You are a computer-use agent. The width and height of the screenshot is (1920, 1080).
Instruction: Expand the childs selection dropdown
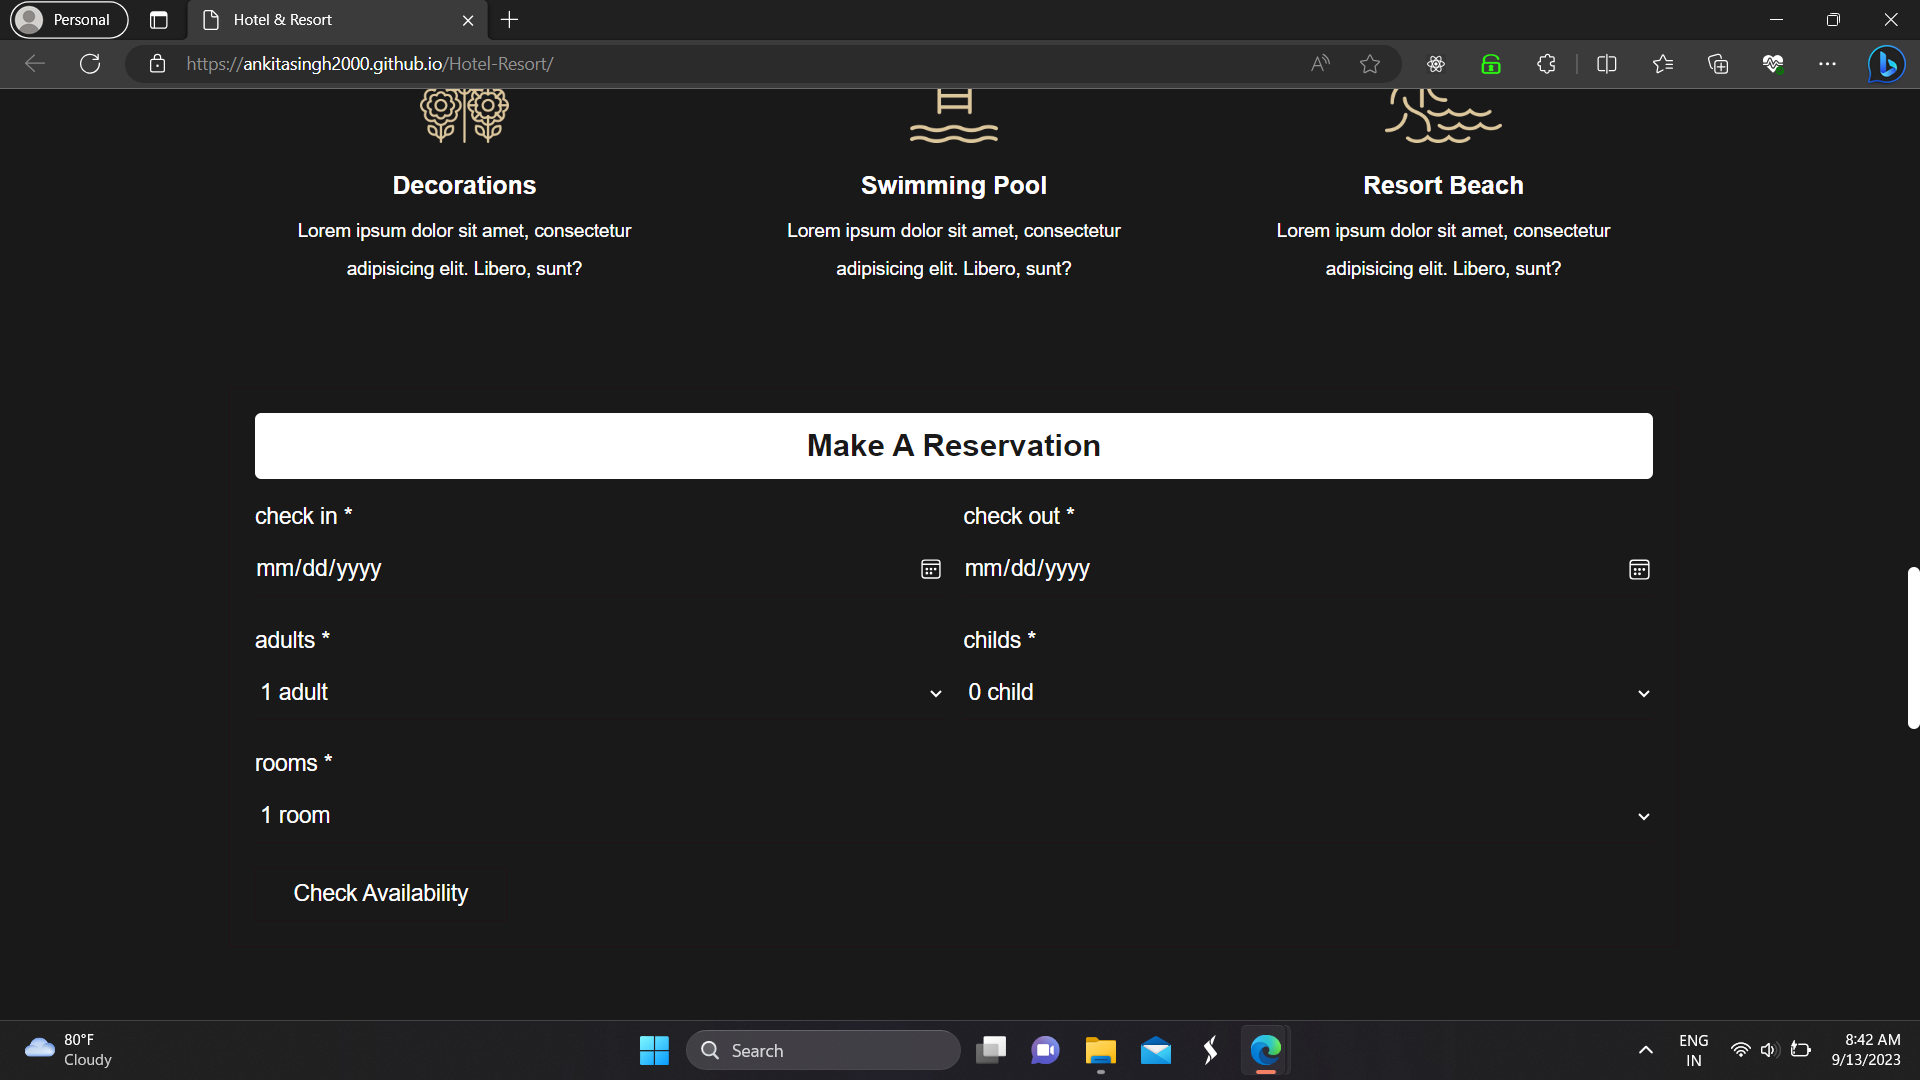point(1643,692)
